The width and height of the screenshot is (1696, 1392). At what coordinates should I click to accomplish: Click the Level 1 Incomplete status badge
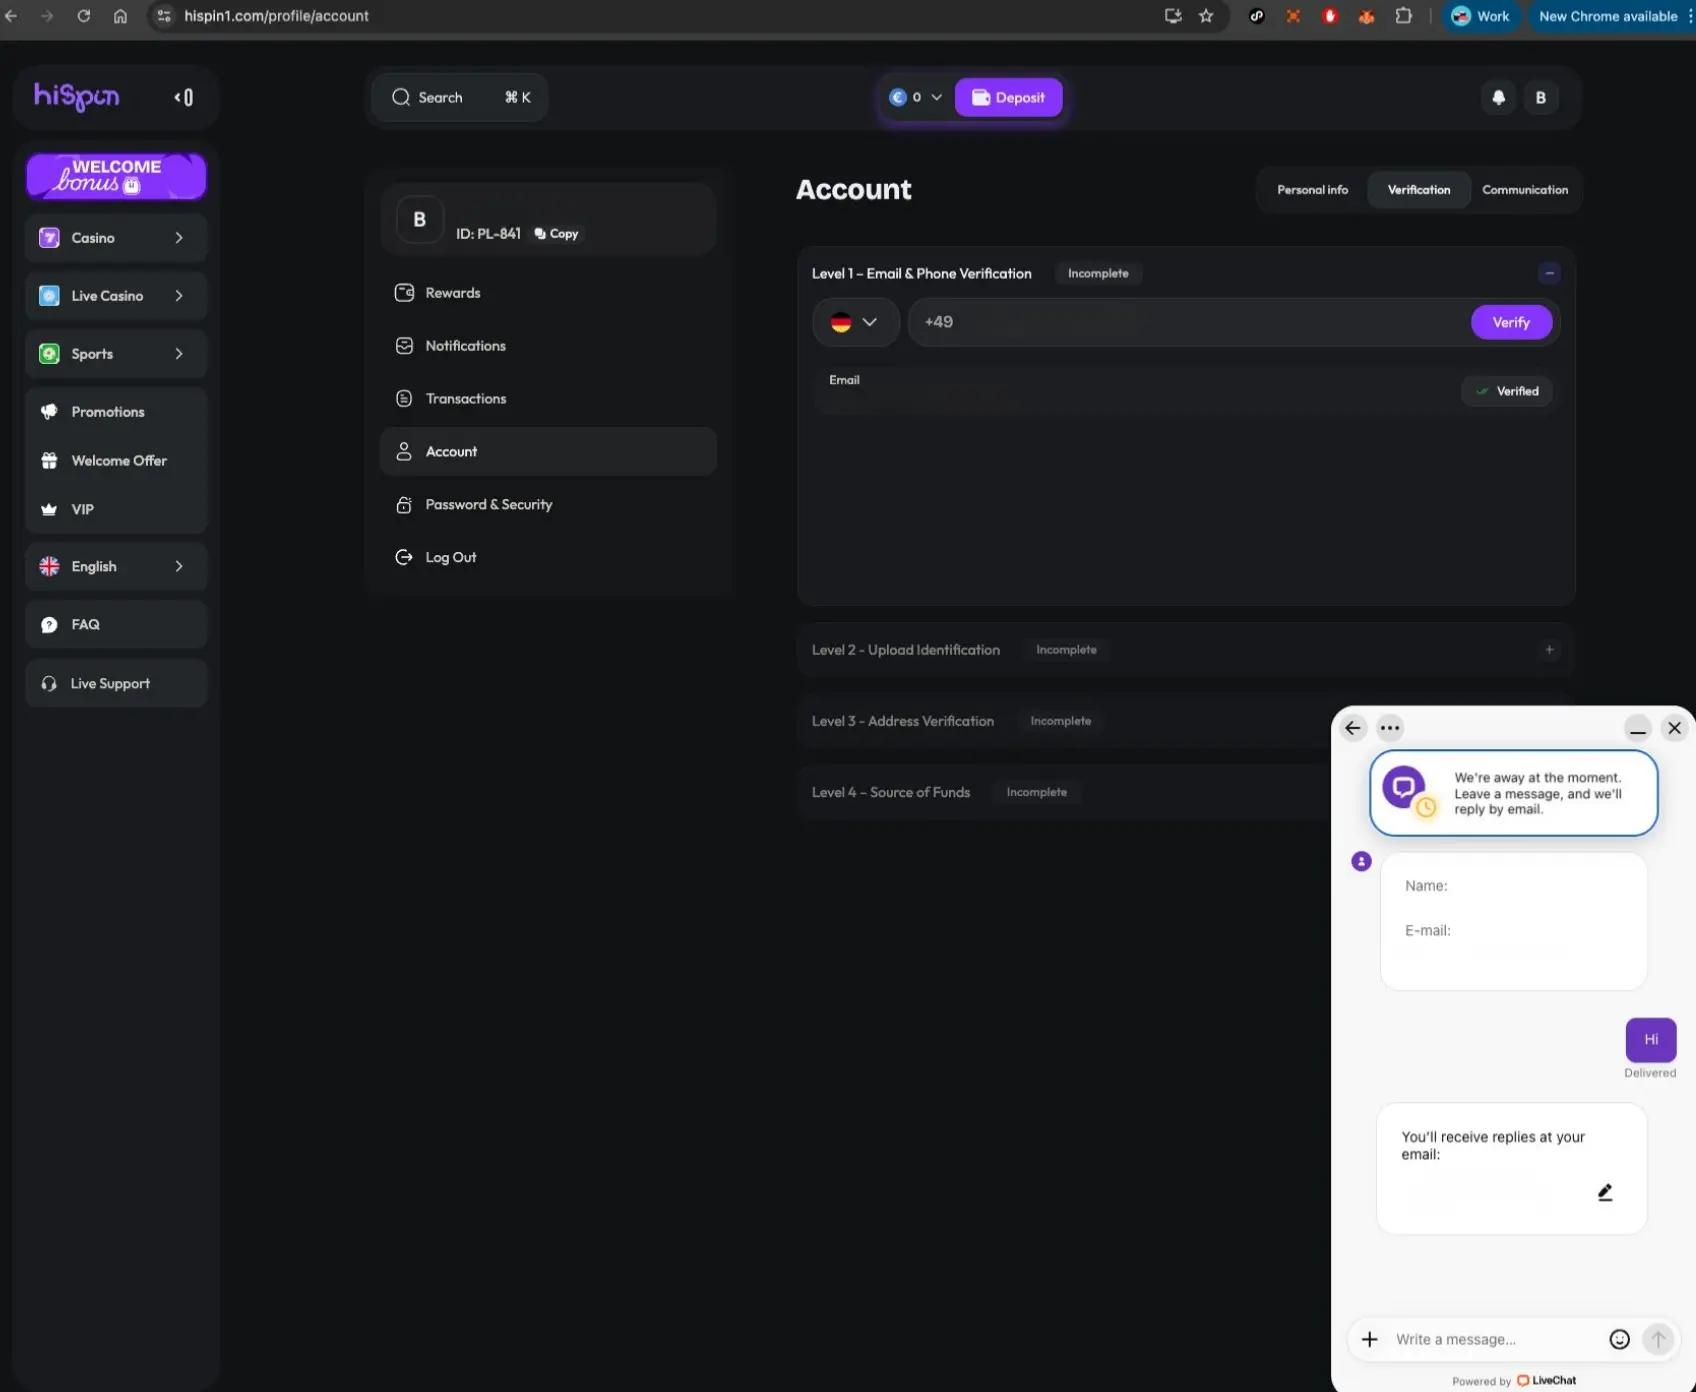click(1098, 273)
